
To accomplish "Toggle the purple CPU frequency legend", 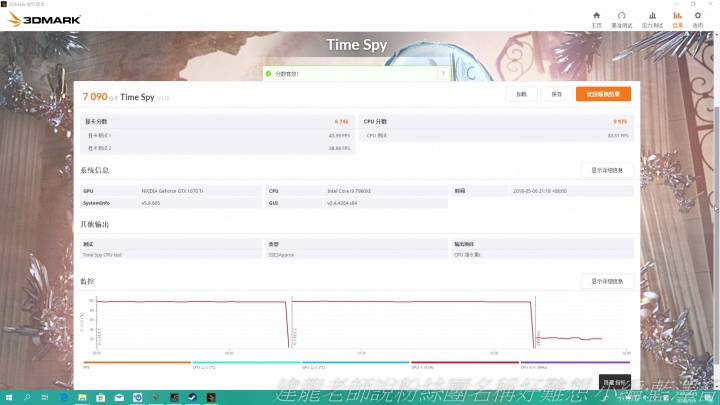I will click(x=575, y=365).
